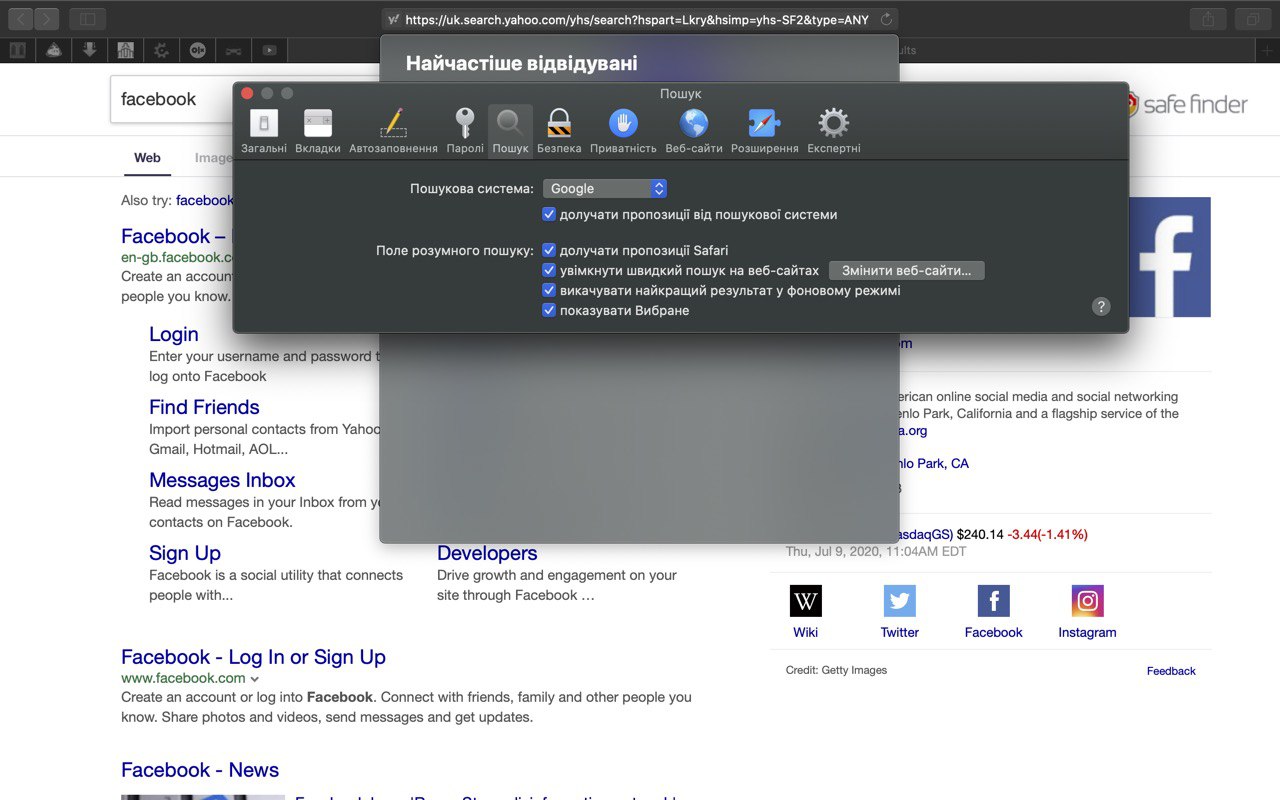Toggle 'показувати Вибране' checkbox
1280x800 pixels.
point(549,310)
